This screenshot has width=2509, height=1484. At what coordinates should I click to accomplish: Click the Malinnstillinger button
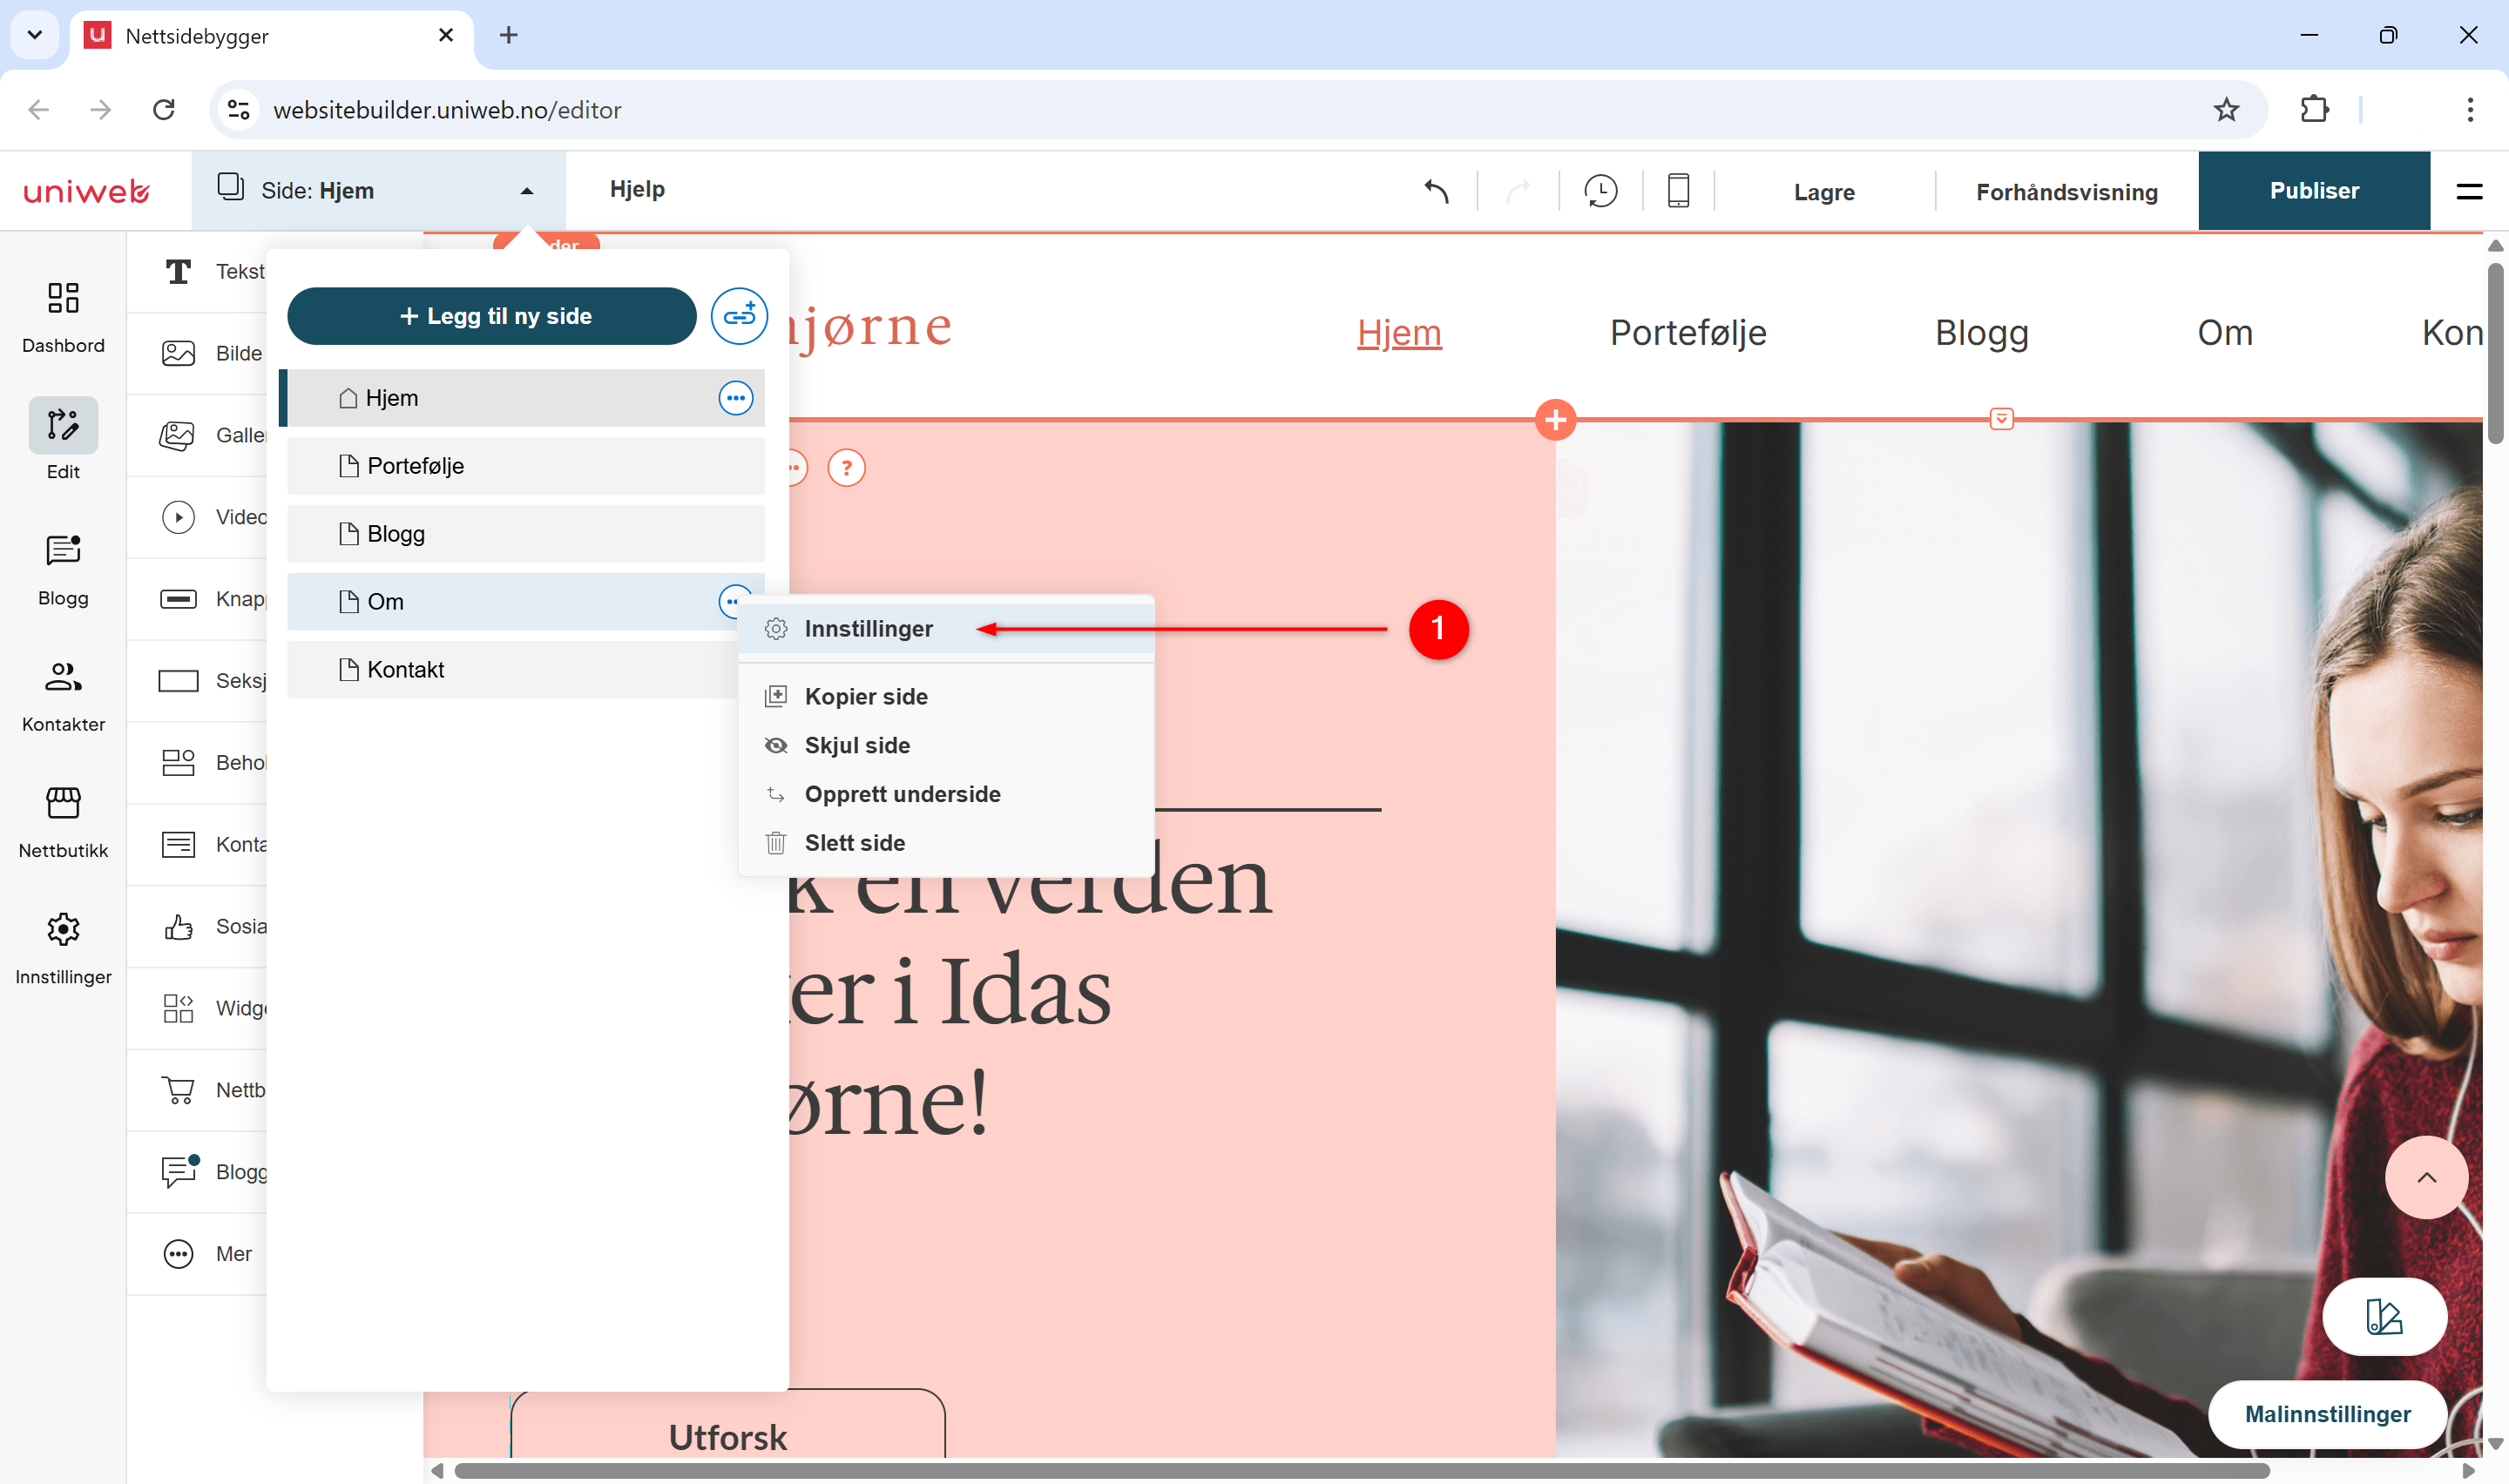coord(2327,1414)
